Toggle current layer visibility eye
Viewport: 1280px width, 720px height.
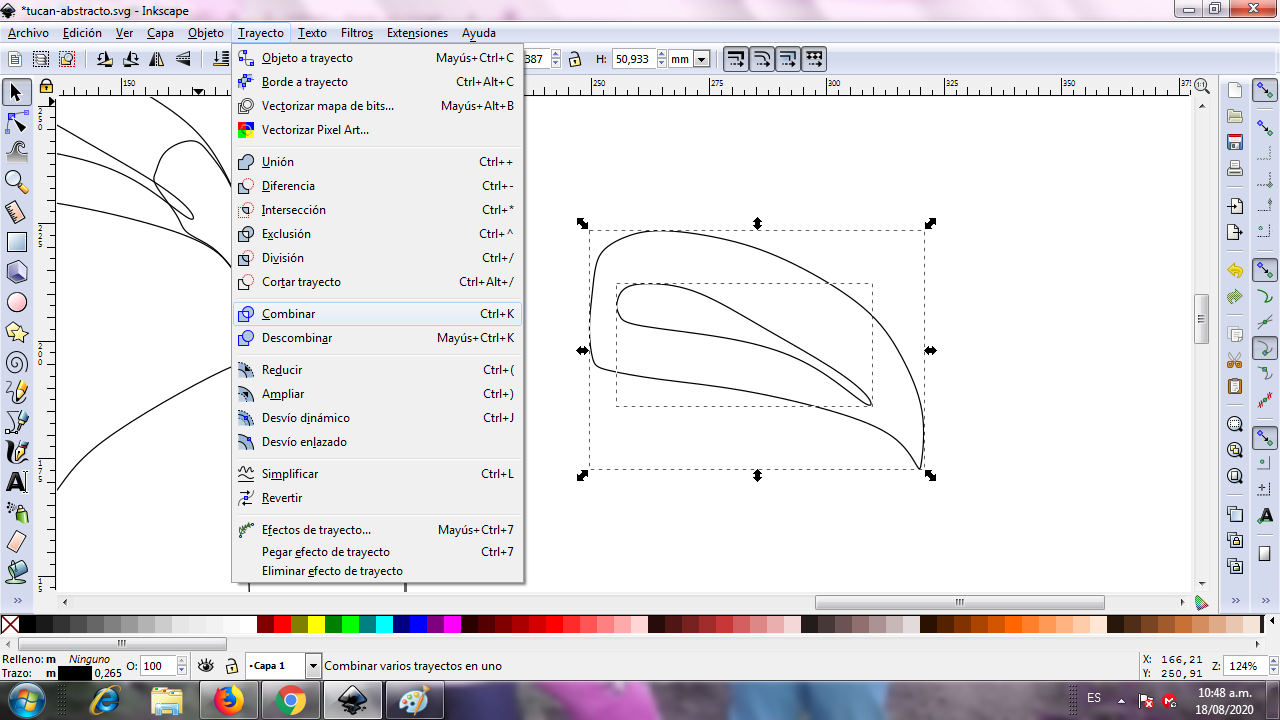(x=206, y=666)
